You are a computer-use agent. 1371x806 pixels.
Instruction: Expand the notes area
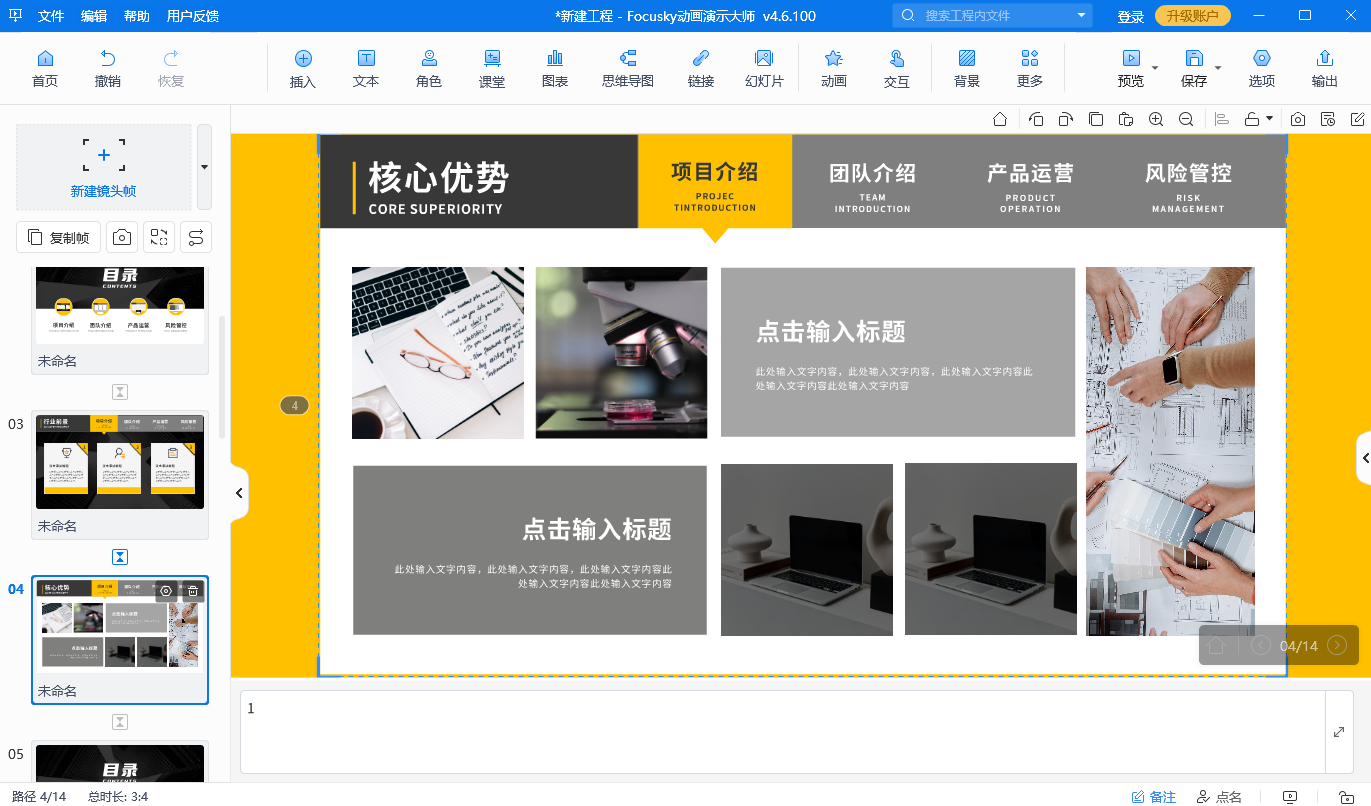[x=1339, y=732]
